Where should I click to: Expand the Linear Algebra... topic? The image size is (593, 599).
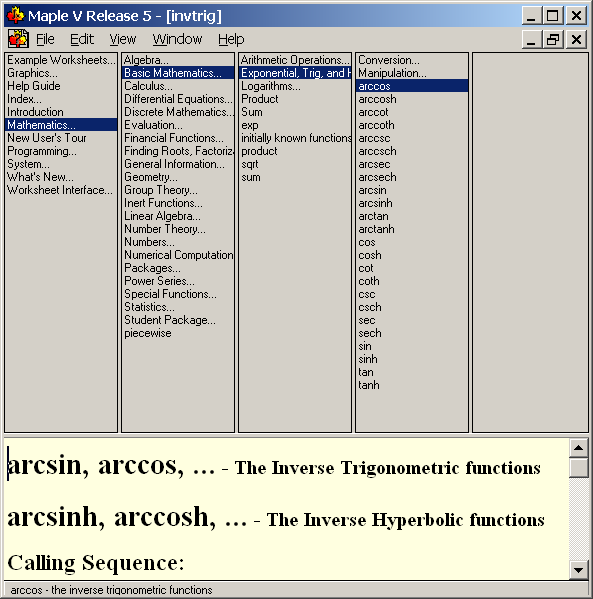162,216
